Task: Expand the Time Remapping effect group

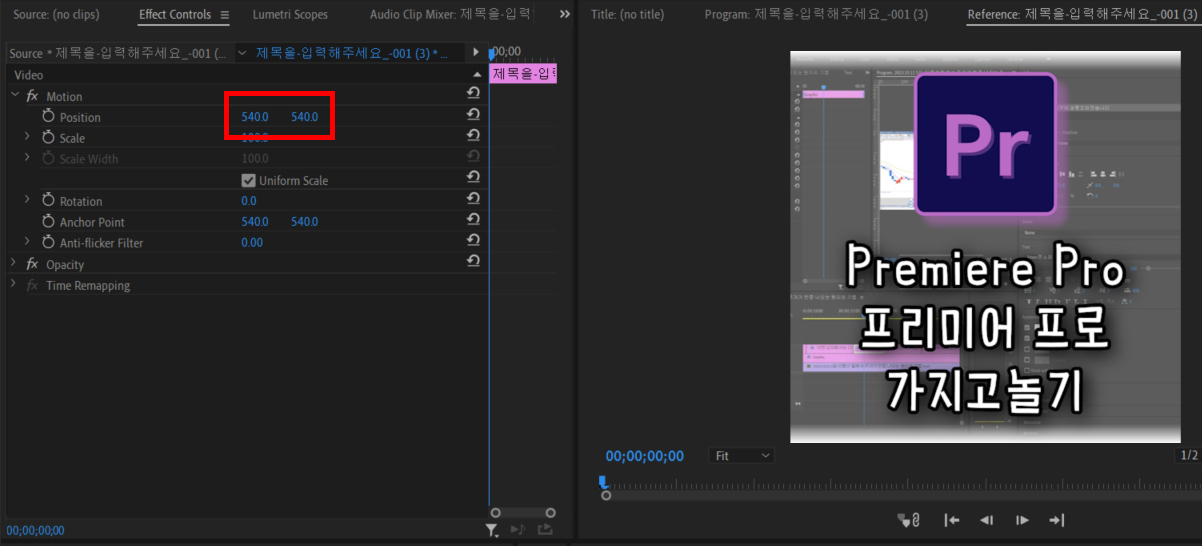Action: point(14,285)
